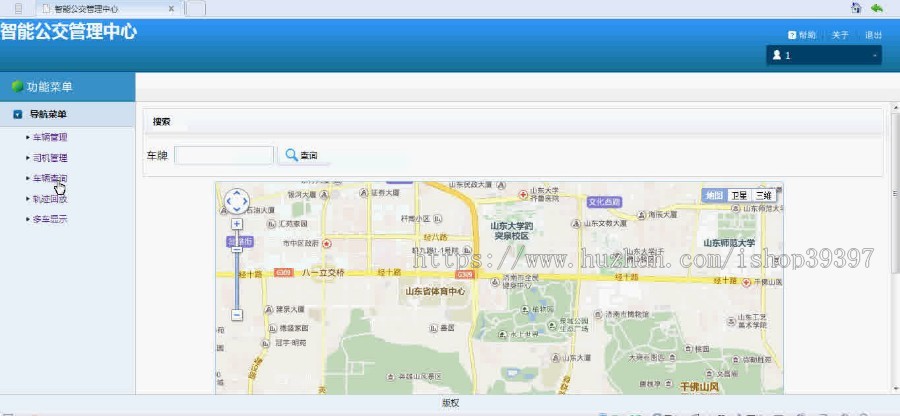The height and width of the screenshot is (416, 900).
Task: Click the leftmost browser sidebar icon
Action: coord(18,9)
